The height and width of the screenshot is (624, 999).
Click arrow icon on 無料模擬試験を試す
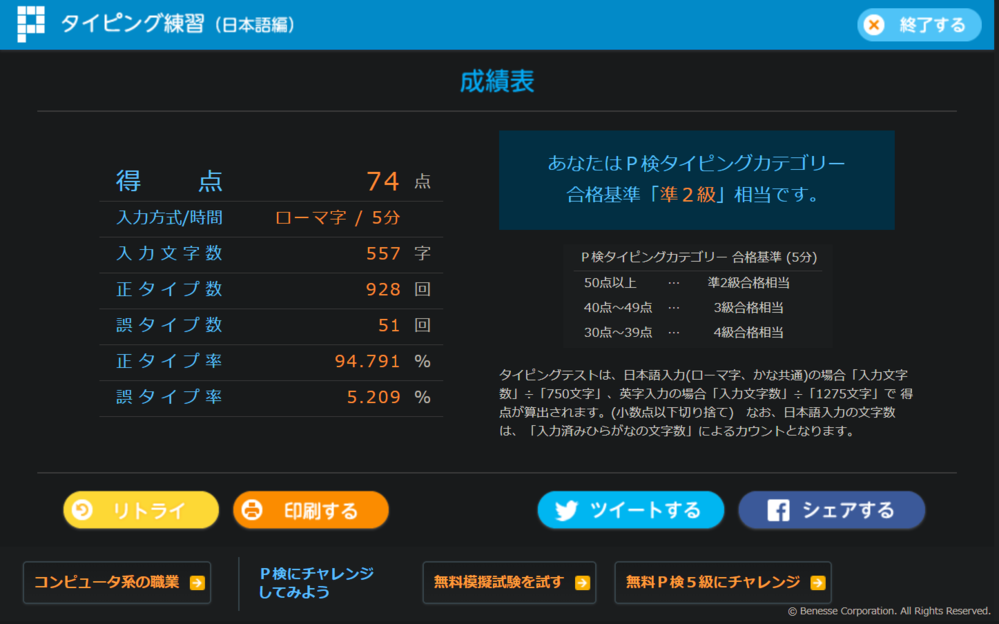[x=582, y=583]
